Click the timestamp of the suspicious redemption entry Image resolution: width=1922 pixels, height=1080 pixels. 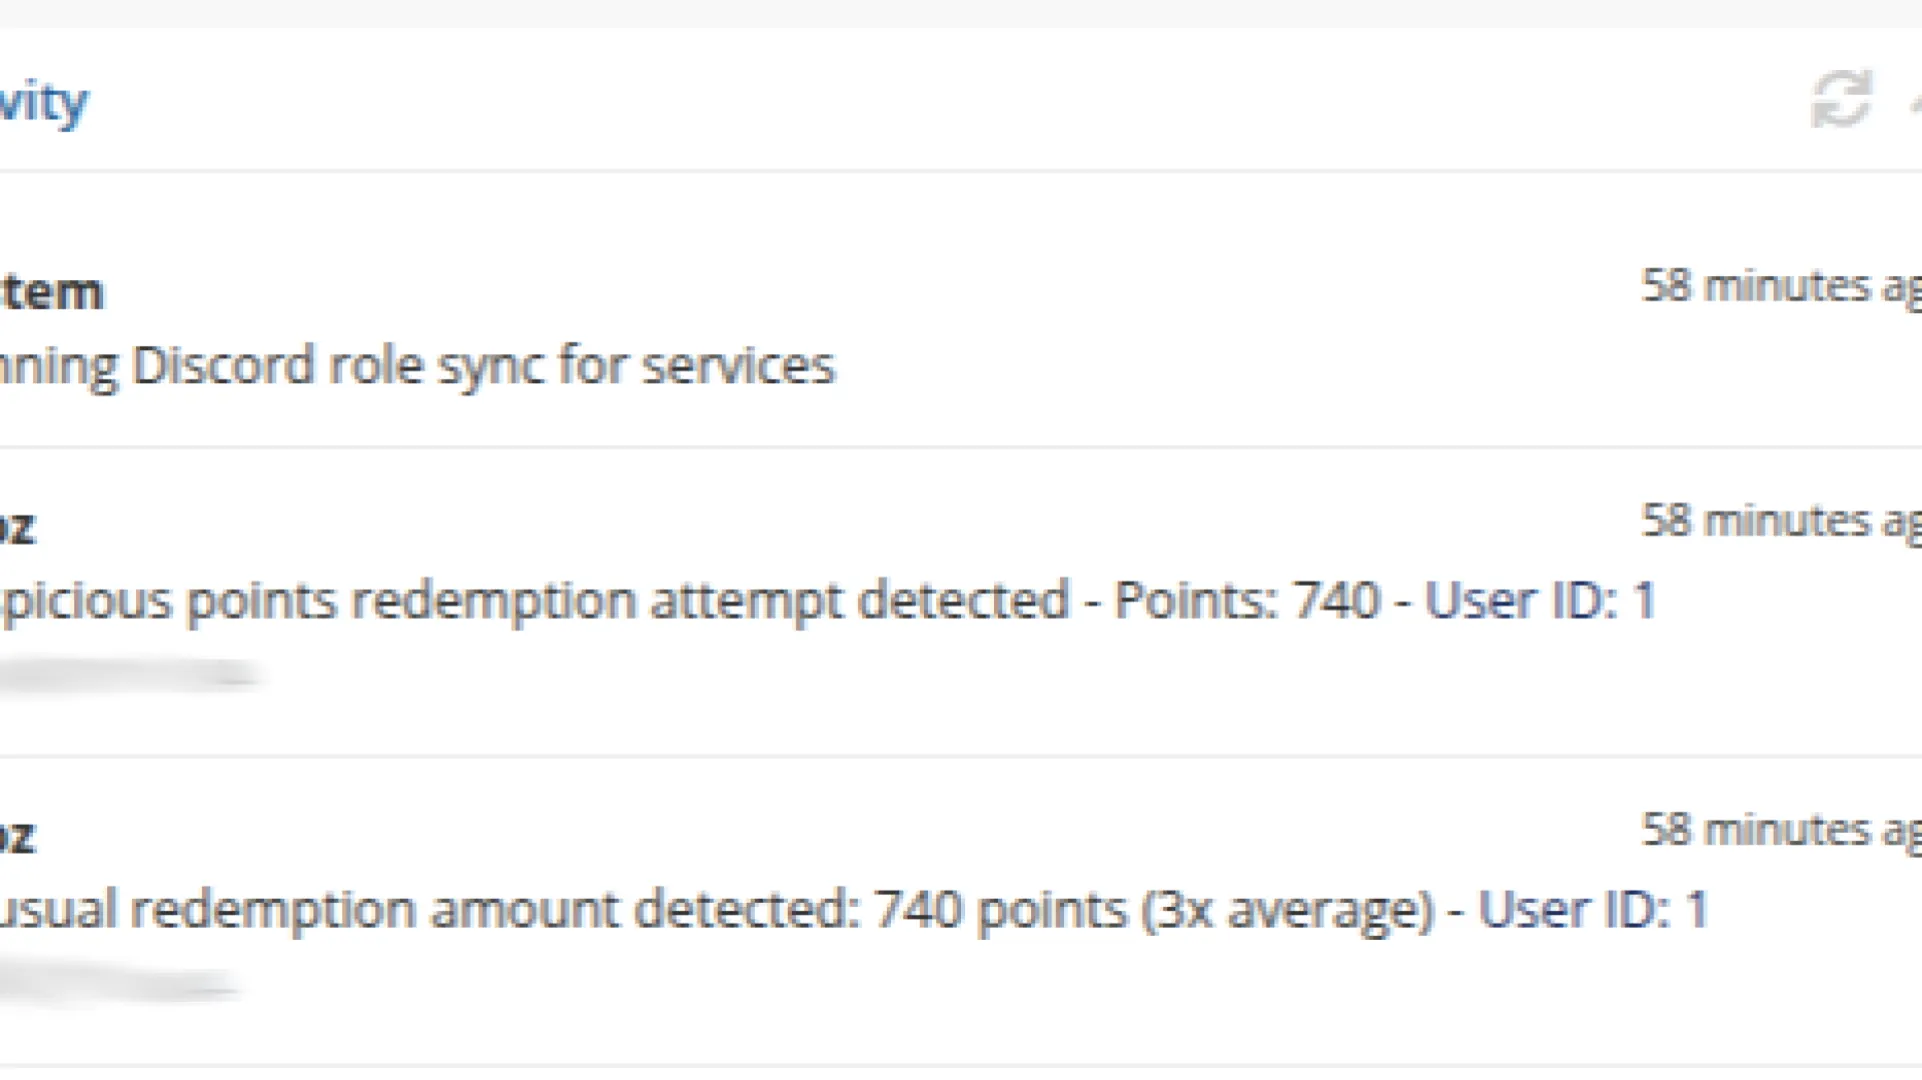point(1780,521)
